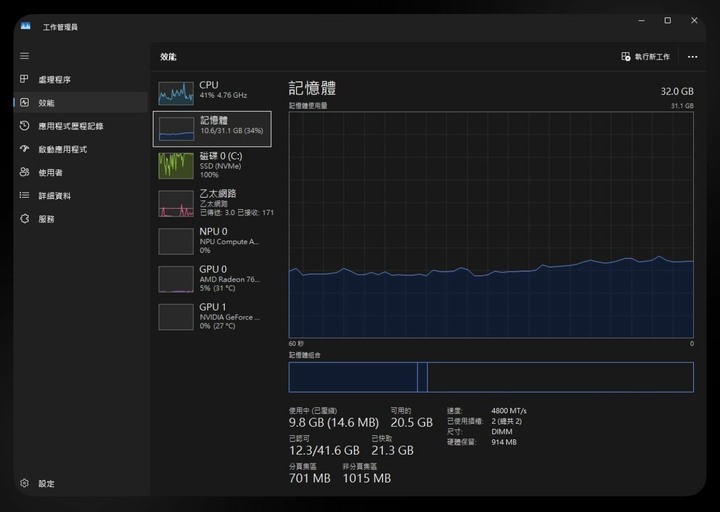Click SSD (NVMe) disk description

(x=220, y=166)
